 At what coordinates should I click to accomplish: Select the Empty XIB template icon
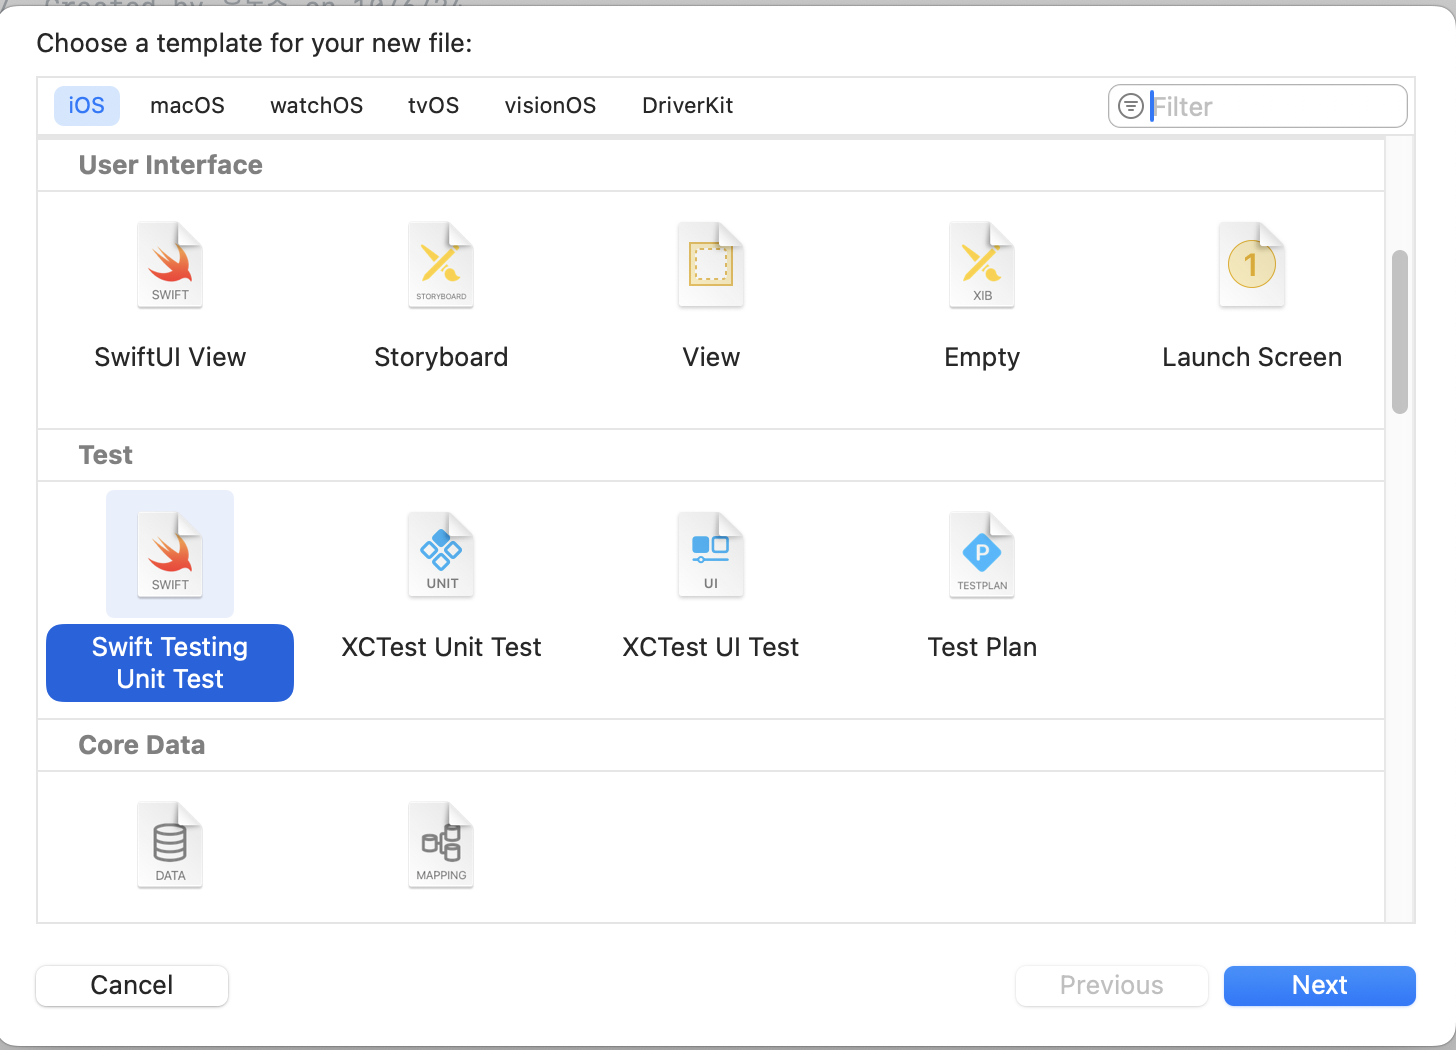point(982,265)
